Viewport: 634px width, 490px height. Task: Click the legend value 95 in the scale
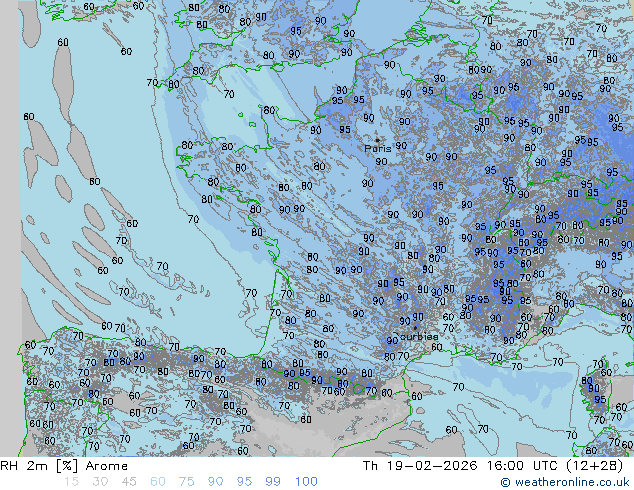pyautogui.click(x=244, y=482)
